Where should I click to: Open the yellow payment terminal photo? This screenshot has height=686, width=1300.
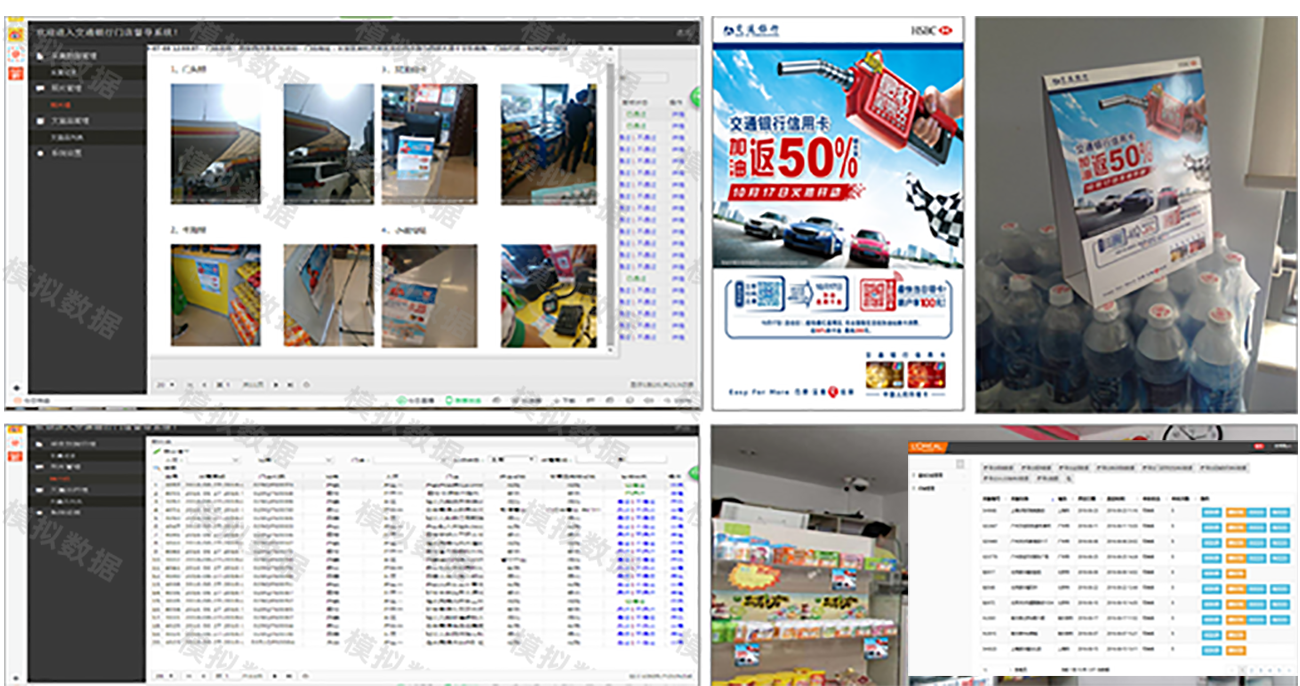pos(548,295)
